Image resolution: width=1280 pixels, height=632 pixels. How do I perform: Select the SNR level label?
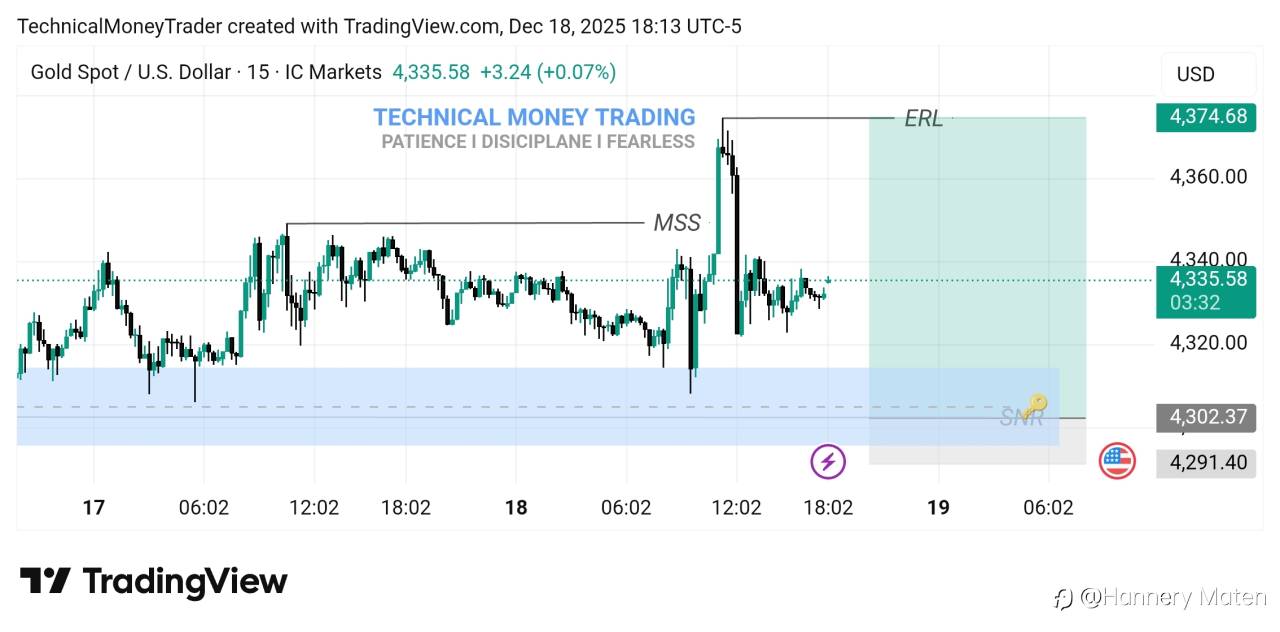[1021, 418]
